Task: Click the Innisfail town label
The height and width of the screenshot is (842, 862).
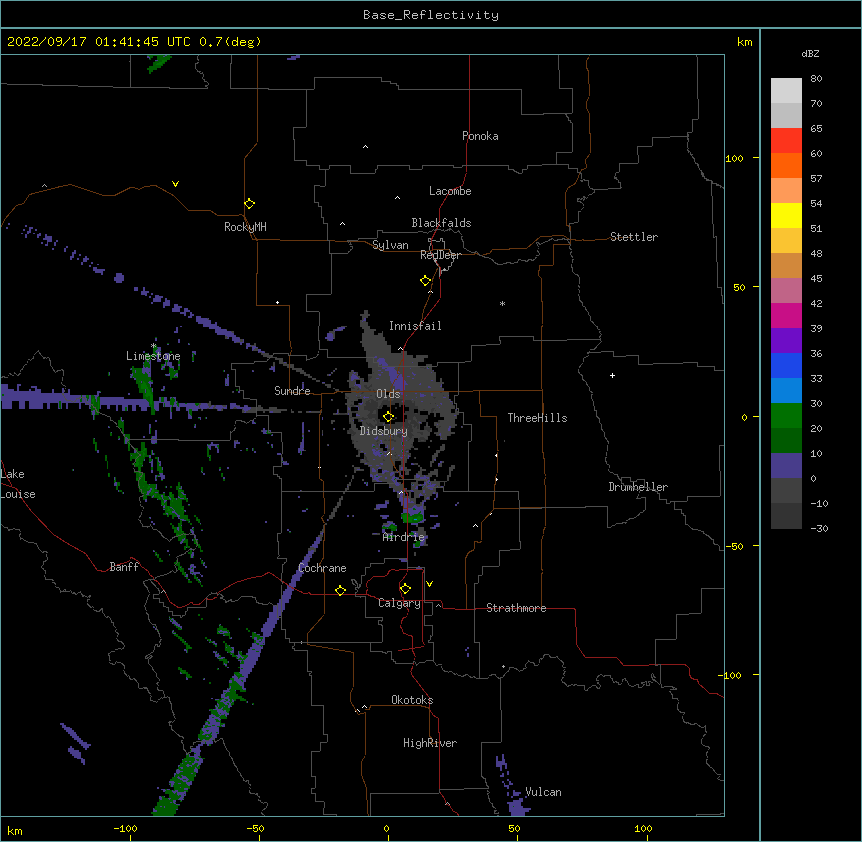Action: click(x=415, y=326)
